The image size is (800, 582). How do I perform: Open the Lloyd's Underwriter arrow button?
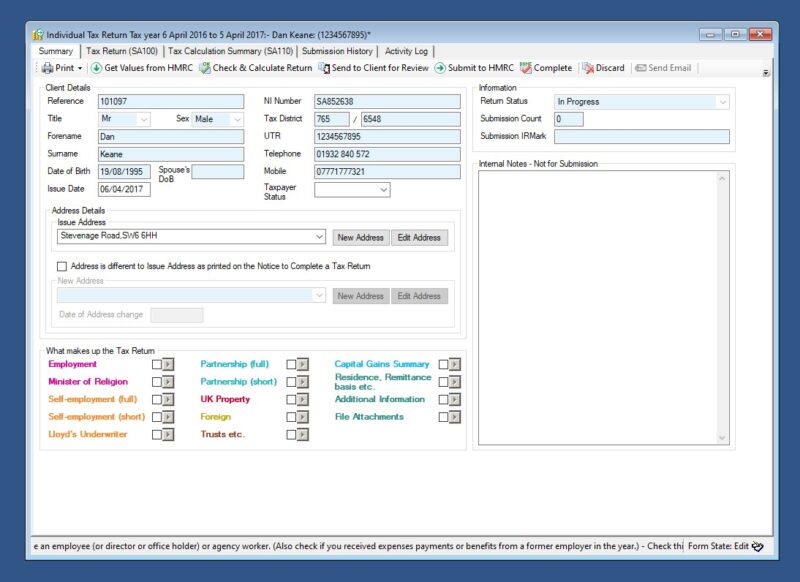point(168,435)
